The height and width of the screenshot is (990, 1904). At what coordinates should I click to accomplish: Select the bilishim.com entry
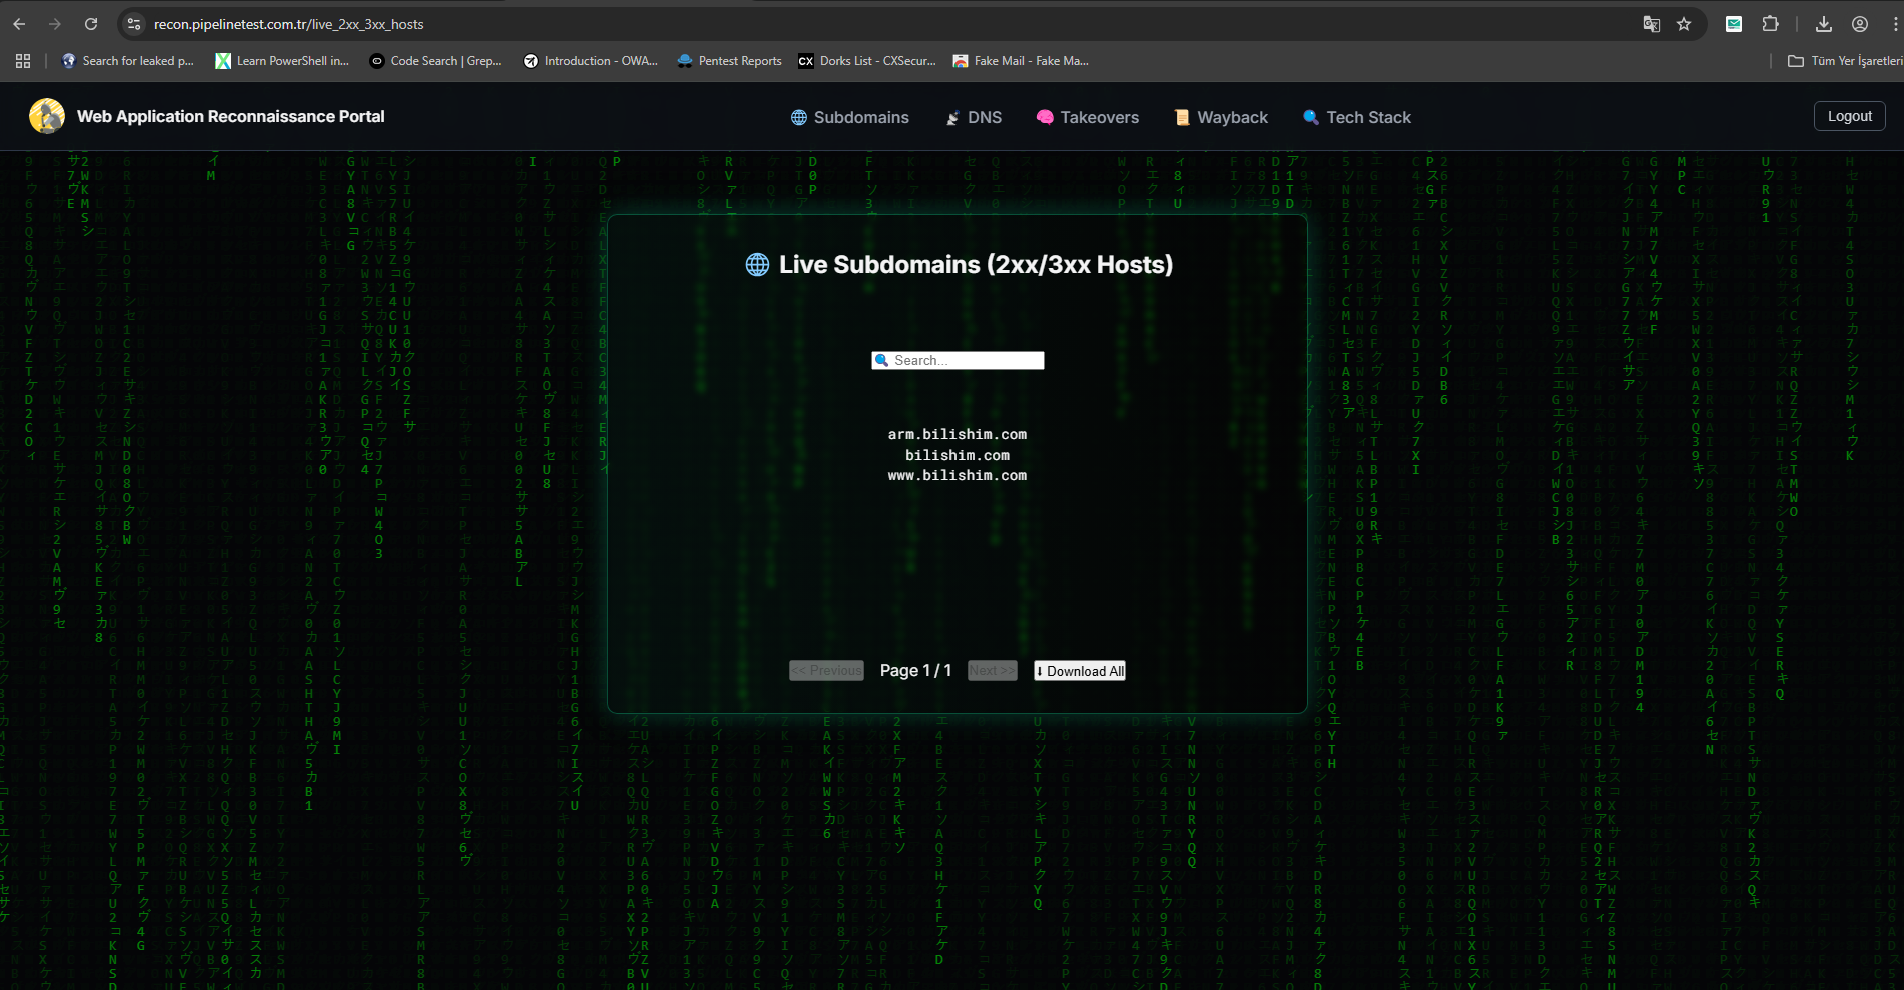(957, 455)
